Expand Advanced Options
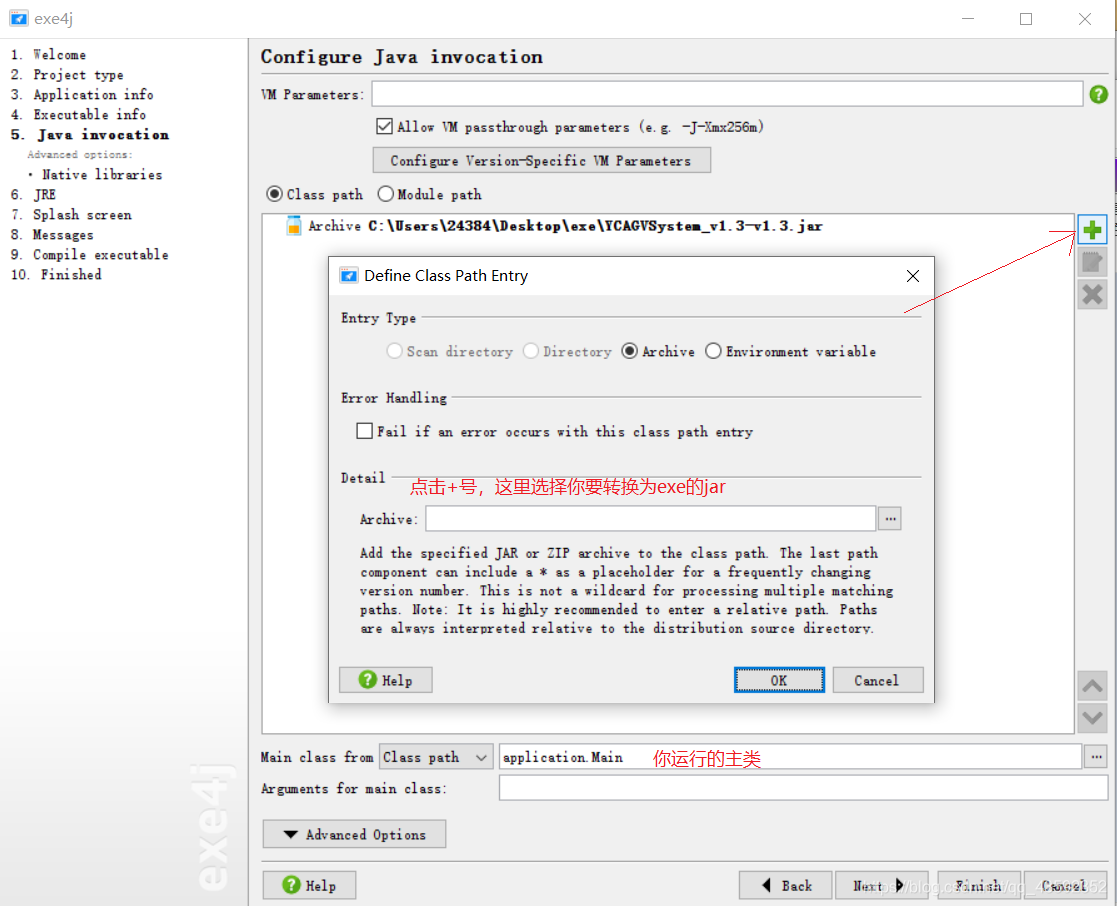Screen dimensions: 1117x906 354,834
